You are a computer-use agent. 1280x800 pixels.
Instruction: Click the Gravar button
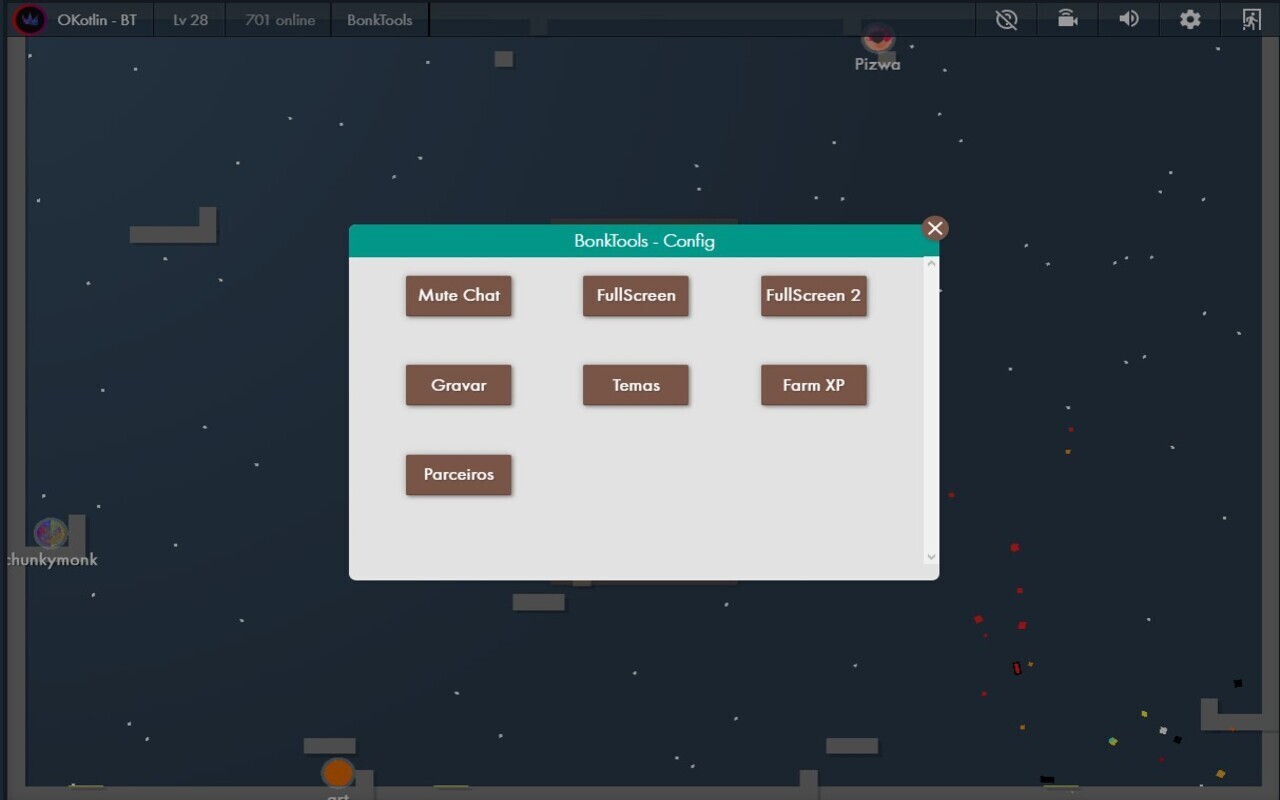459,385
